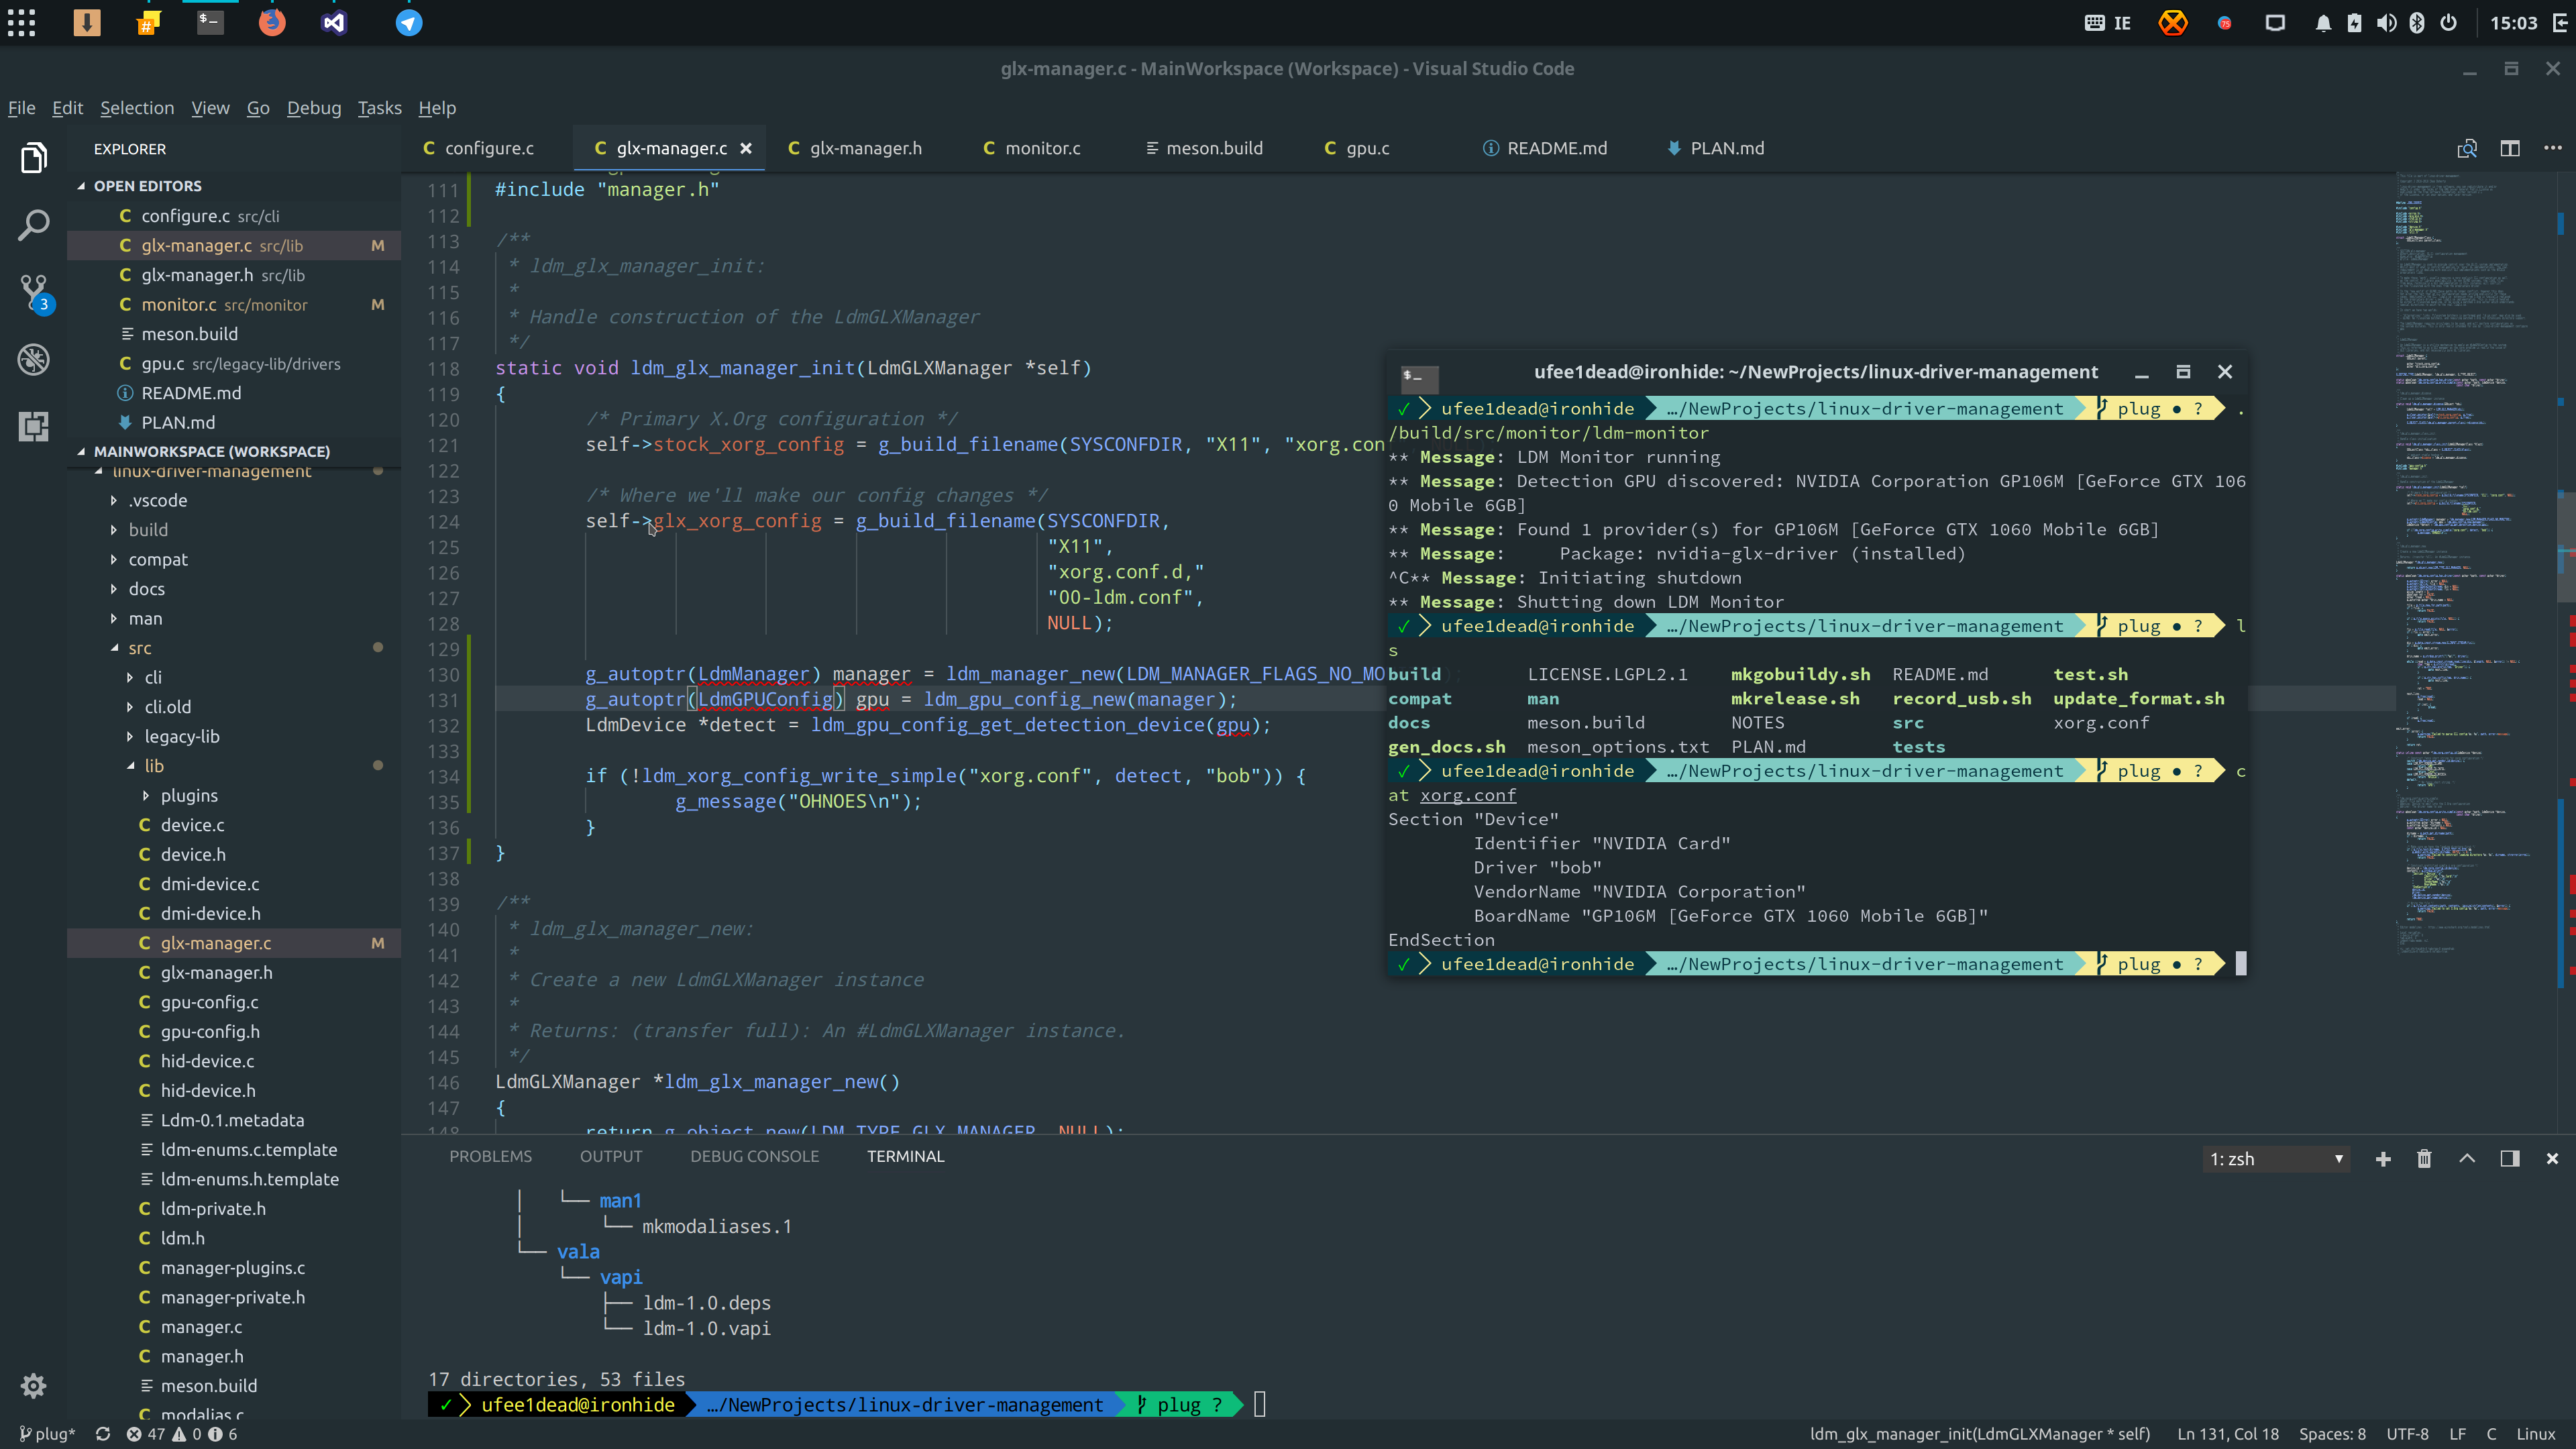This screenshot has width=2576, height=1449.
Task: Click the volume icon in system tray
Action: (x=2386, y=23)
